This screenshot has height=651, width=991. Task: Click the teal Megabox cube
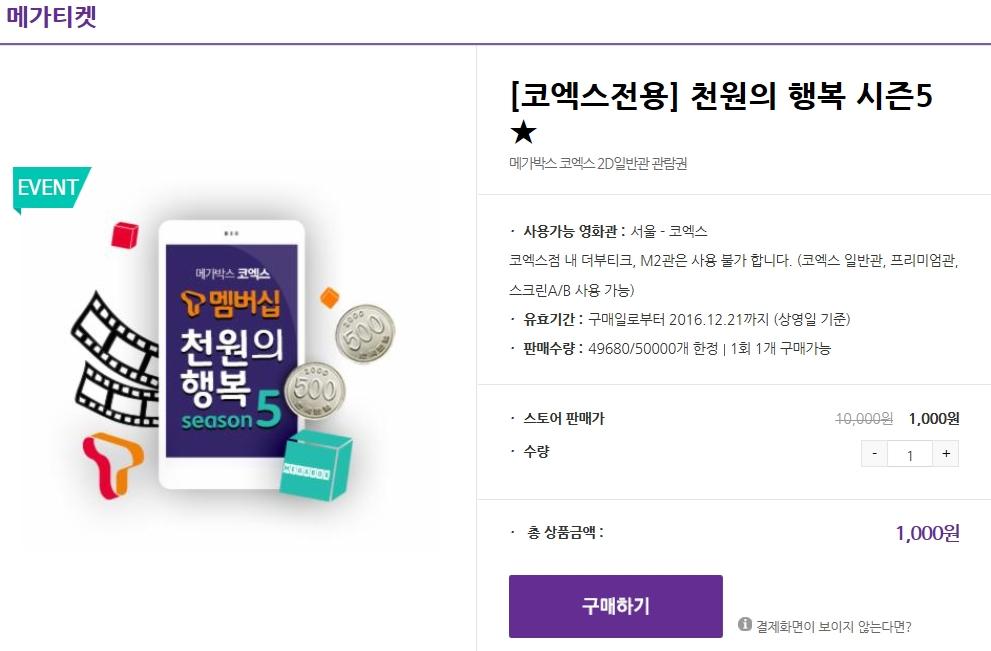[315, 466]
